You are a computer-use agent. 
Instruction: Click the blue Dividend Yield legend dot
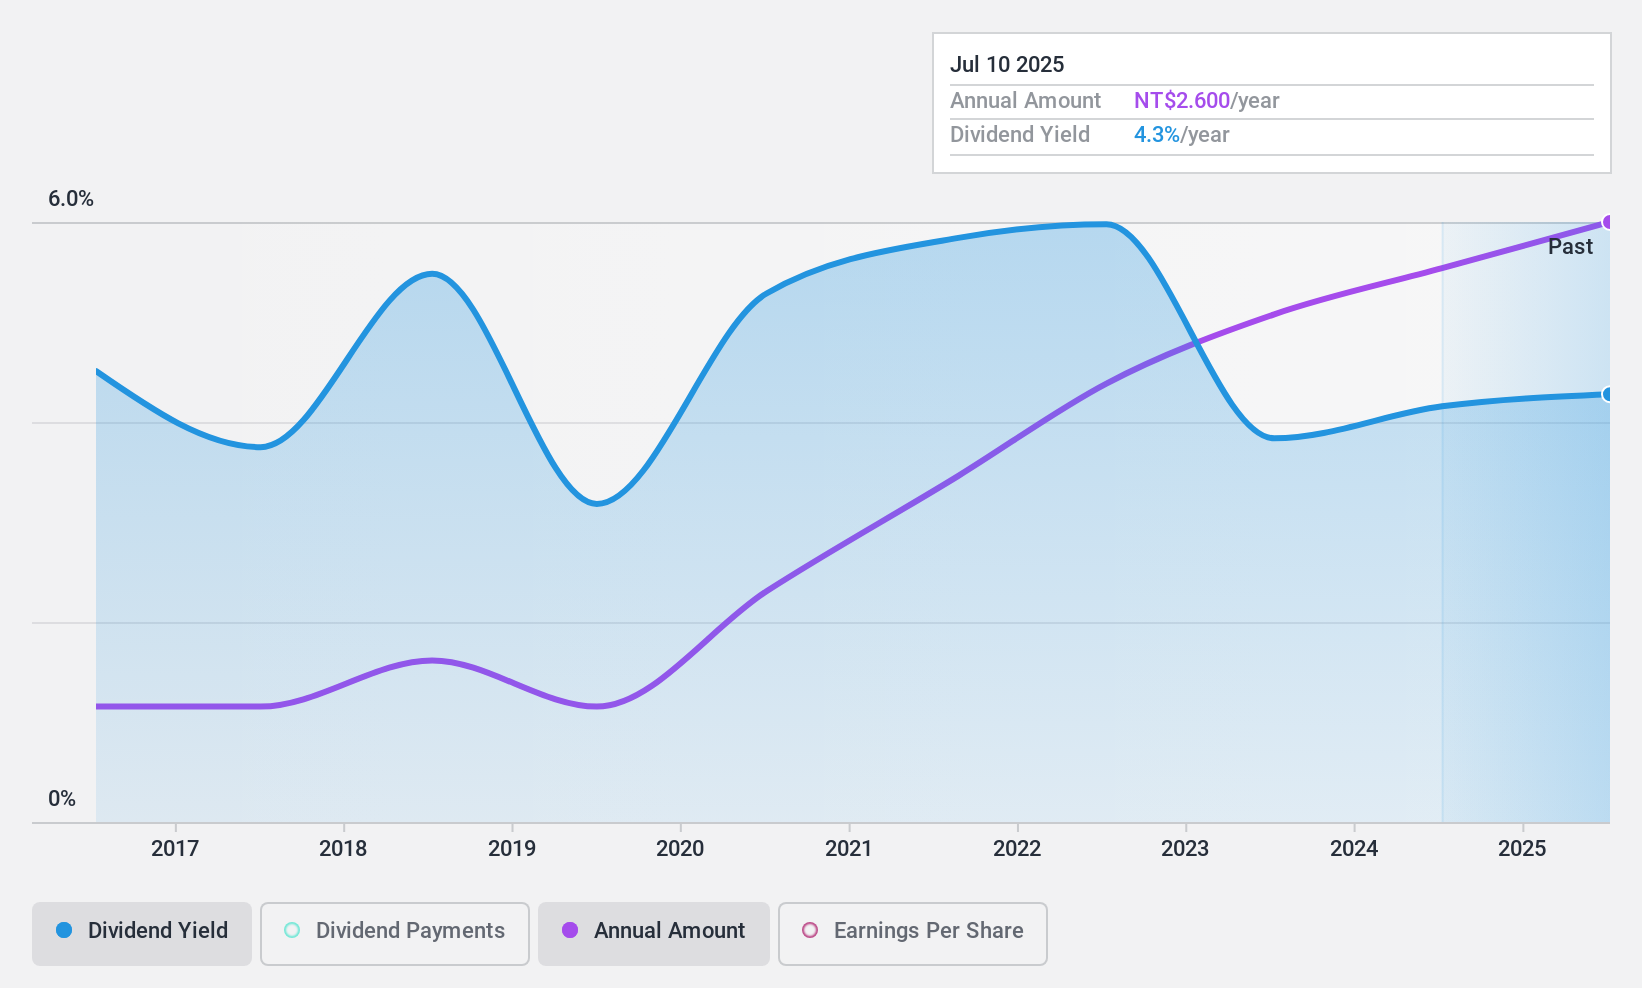pos(64,930)
